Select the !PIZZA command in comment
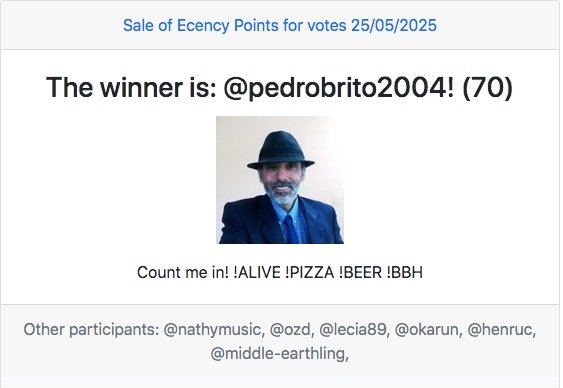 [x=310, y=272]
